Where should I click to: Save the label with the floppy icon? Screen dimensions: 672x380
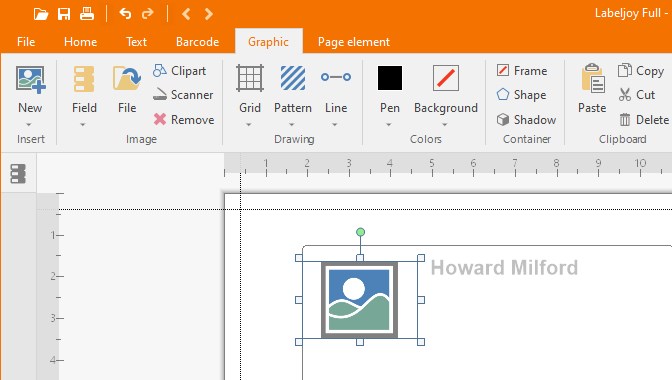tap(64, 14)
